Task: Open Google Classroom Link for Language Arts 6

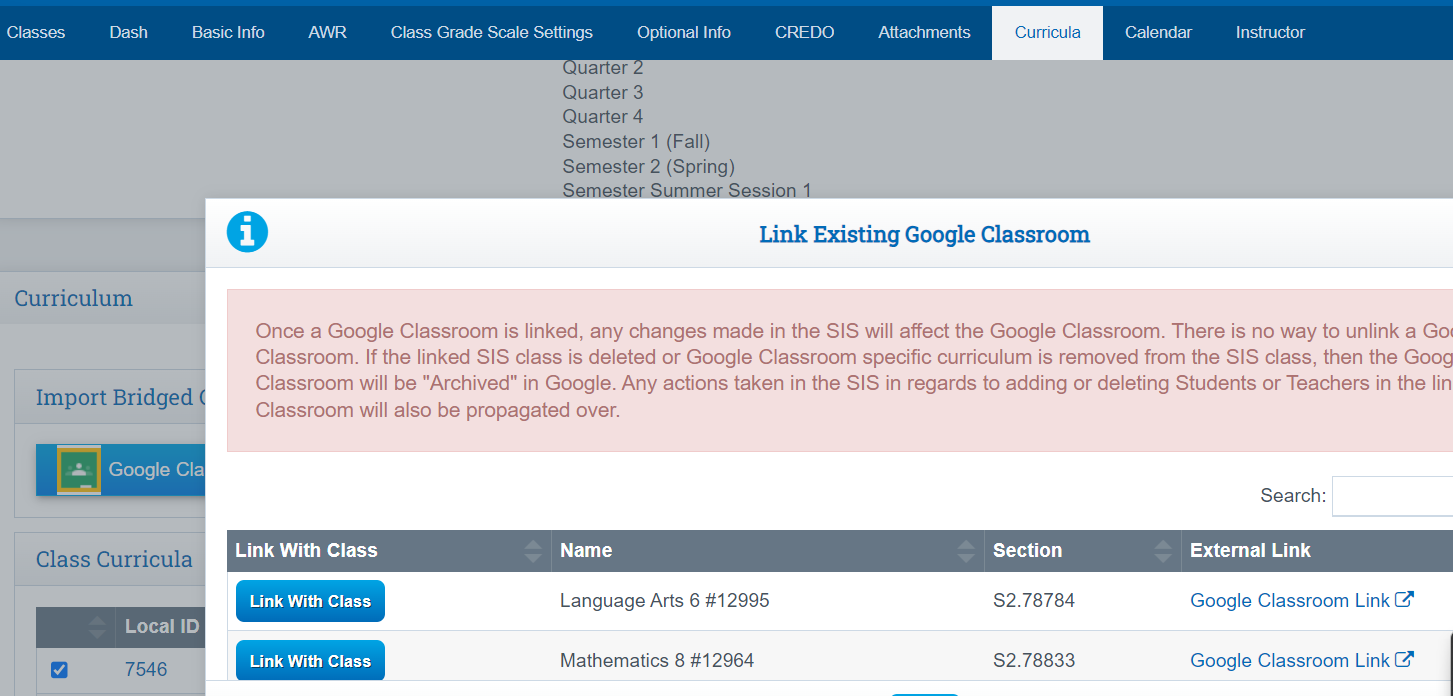Action: (x=1289, y=600)
